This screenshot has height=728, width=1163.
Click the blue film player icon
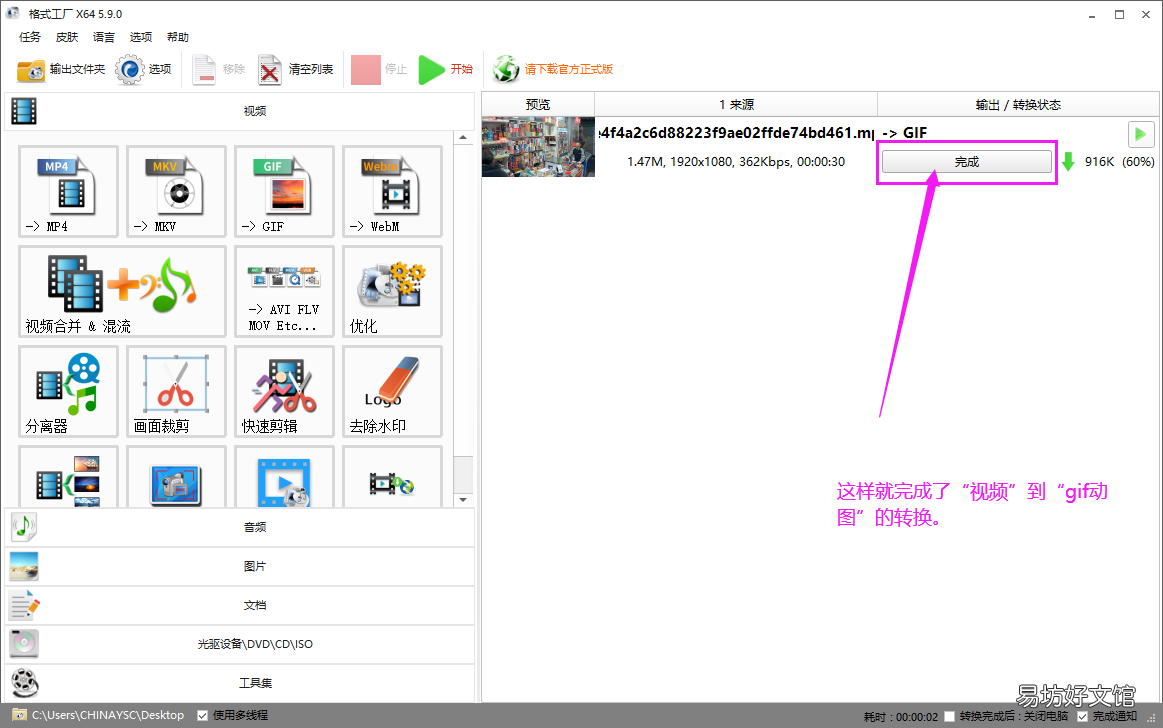coord(285,477)
